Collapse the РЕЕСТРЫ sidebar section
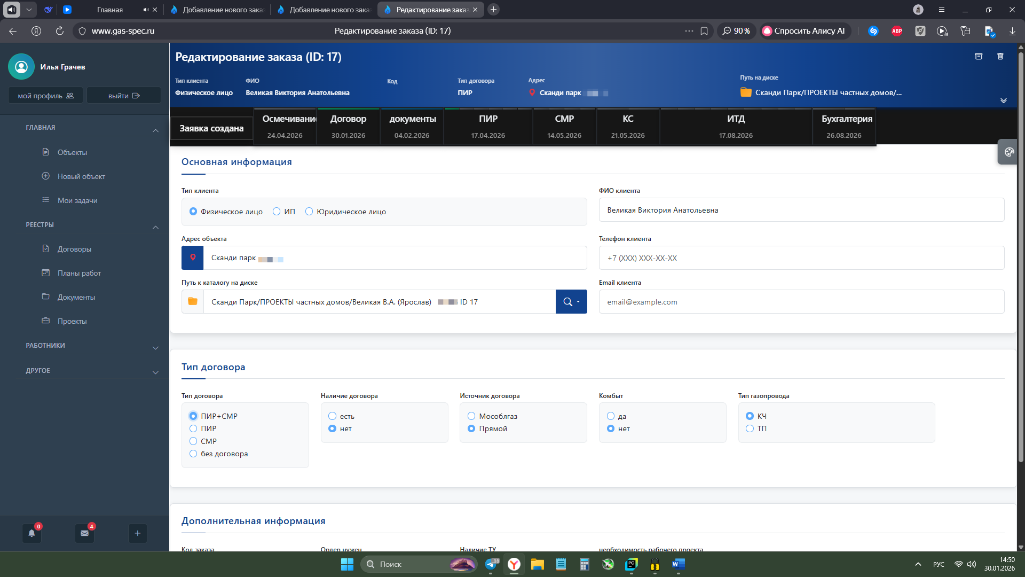The width and height of the screenshot is (1025, 577). click(156, 227)
